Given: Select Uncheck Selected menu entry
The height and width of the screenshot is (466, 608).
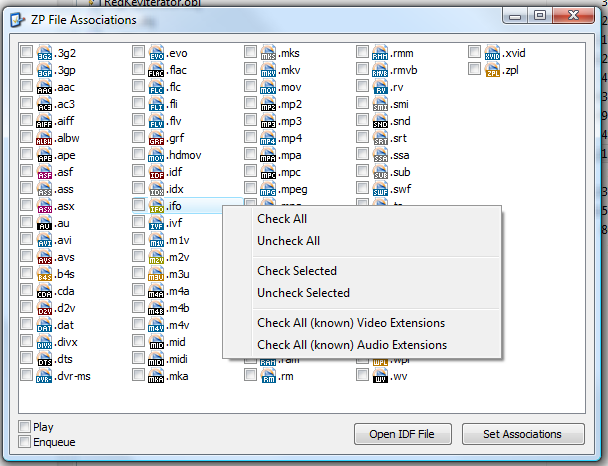Looking at the screenshot, I should pyautogui.click(x=303, y=293).
